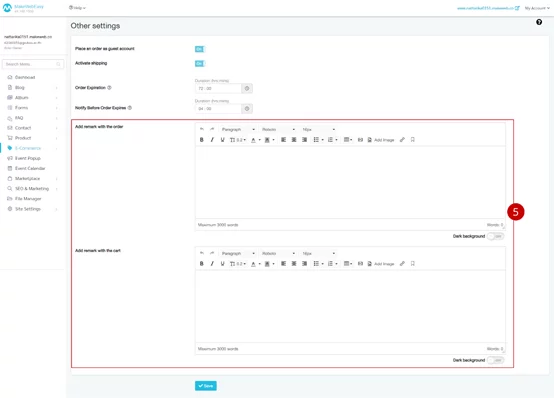The width and height of the screenshot is (554, 398).
Task: Click the embed media icon in order remark editor
Action: click(x=360, y=140)
